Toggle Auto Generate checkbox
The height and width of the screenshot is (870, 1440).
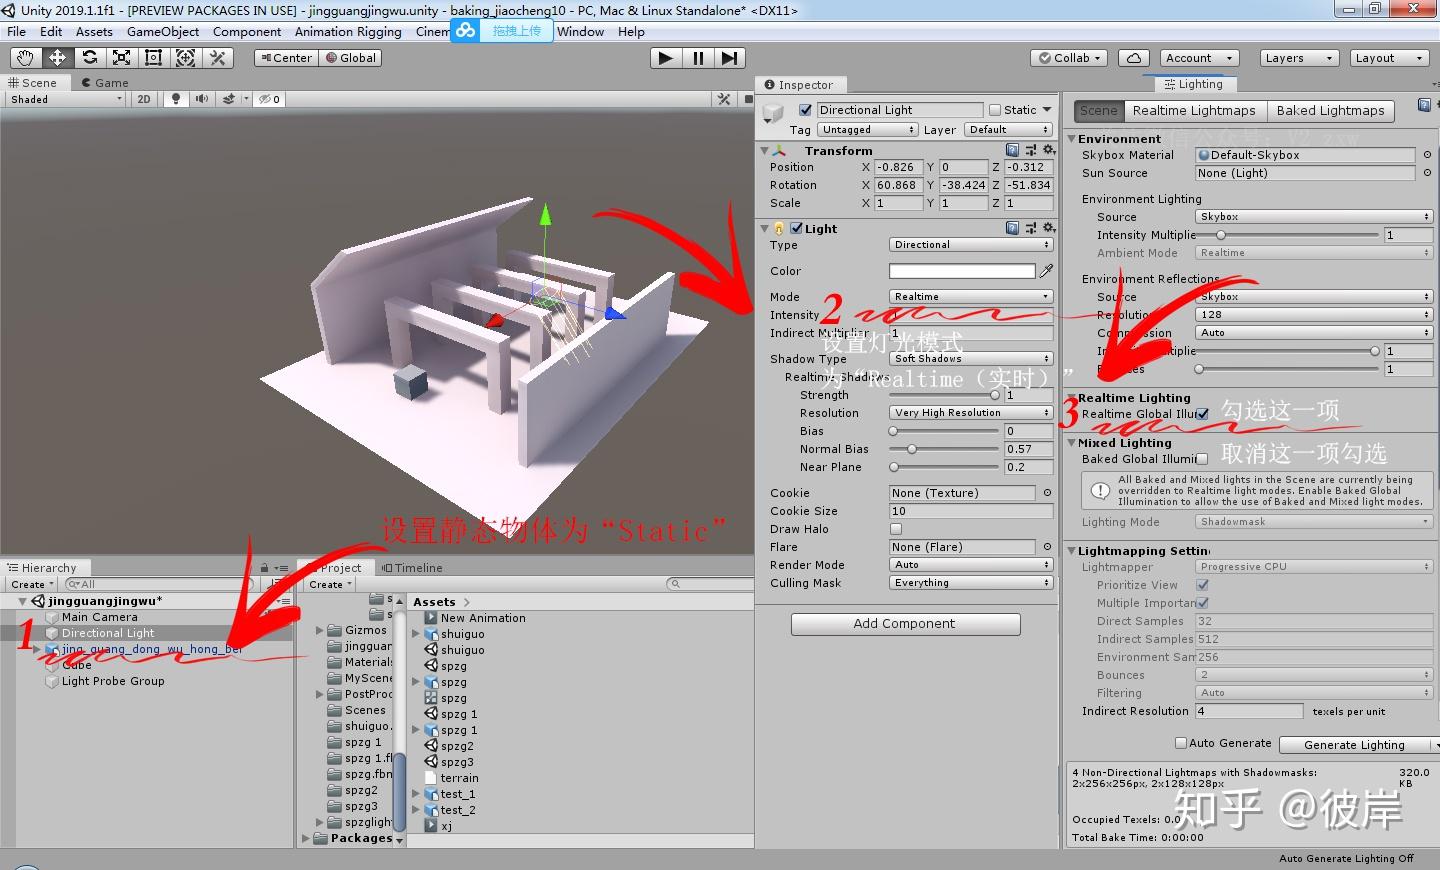click(x=1181, y=743)
